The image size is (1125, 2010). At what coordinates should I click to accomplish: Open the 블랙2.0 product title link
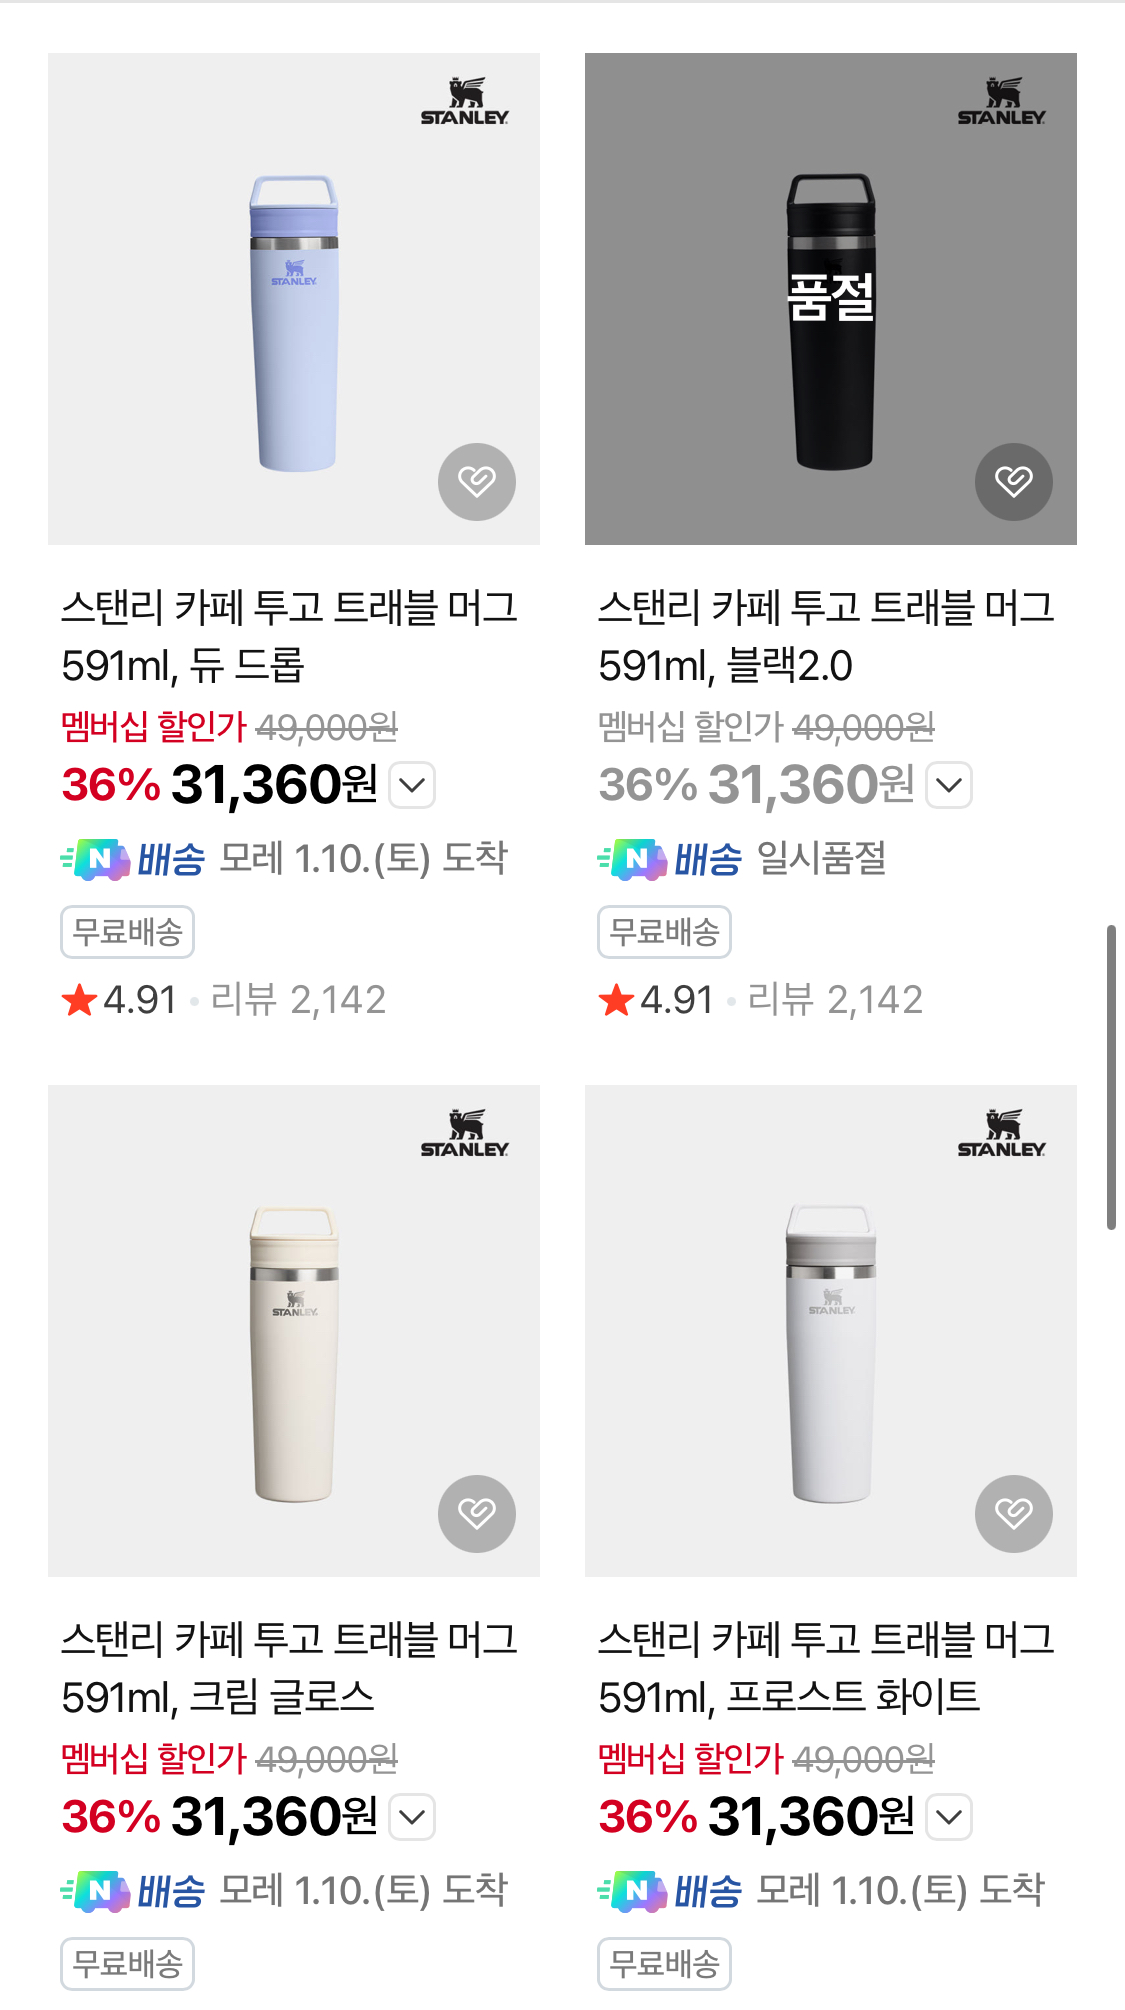825,636
